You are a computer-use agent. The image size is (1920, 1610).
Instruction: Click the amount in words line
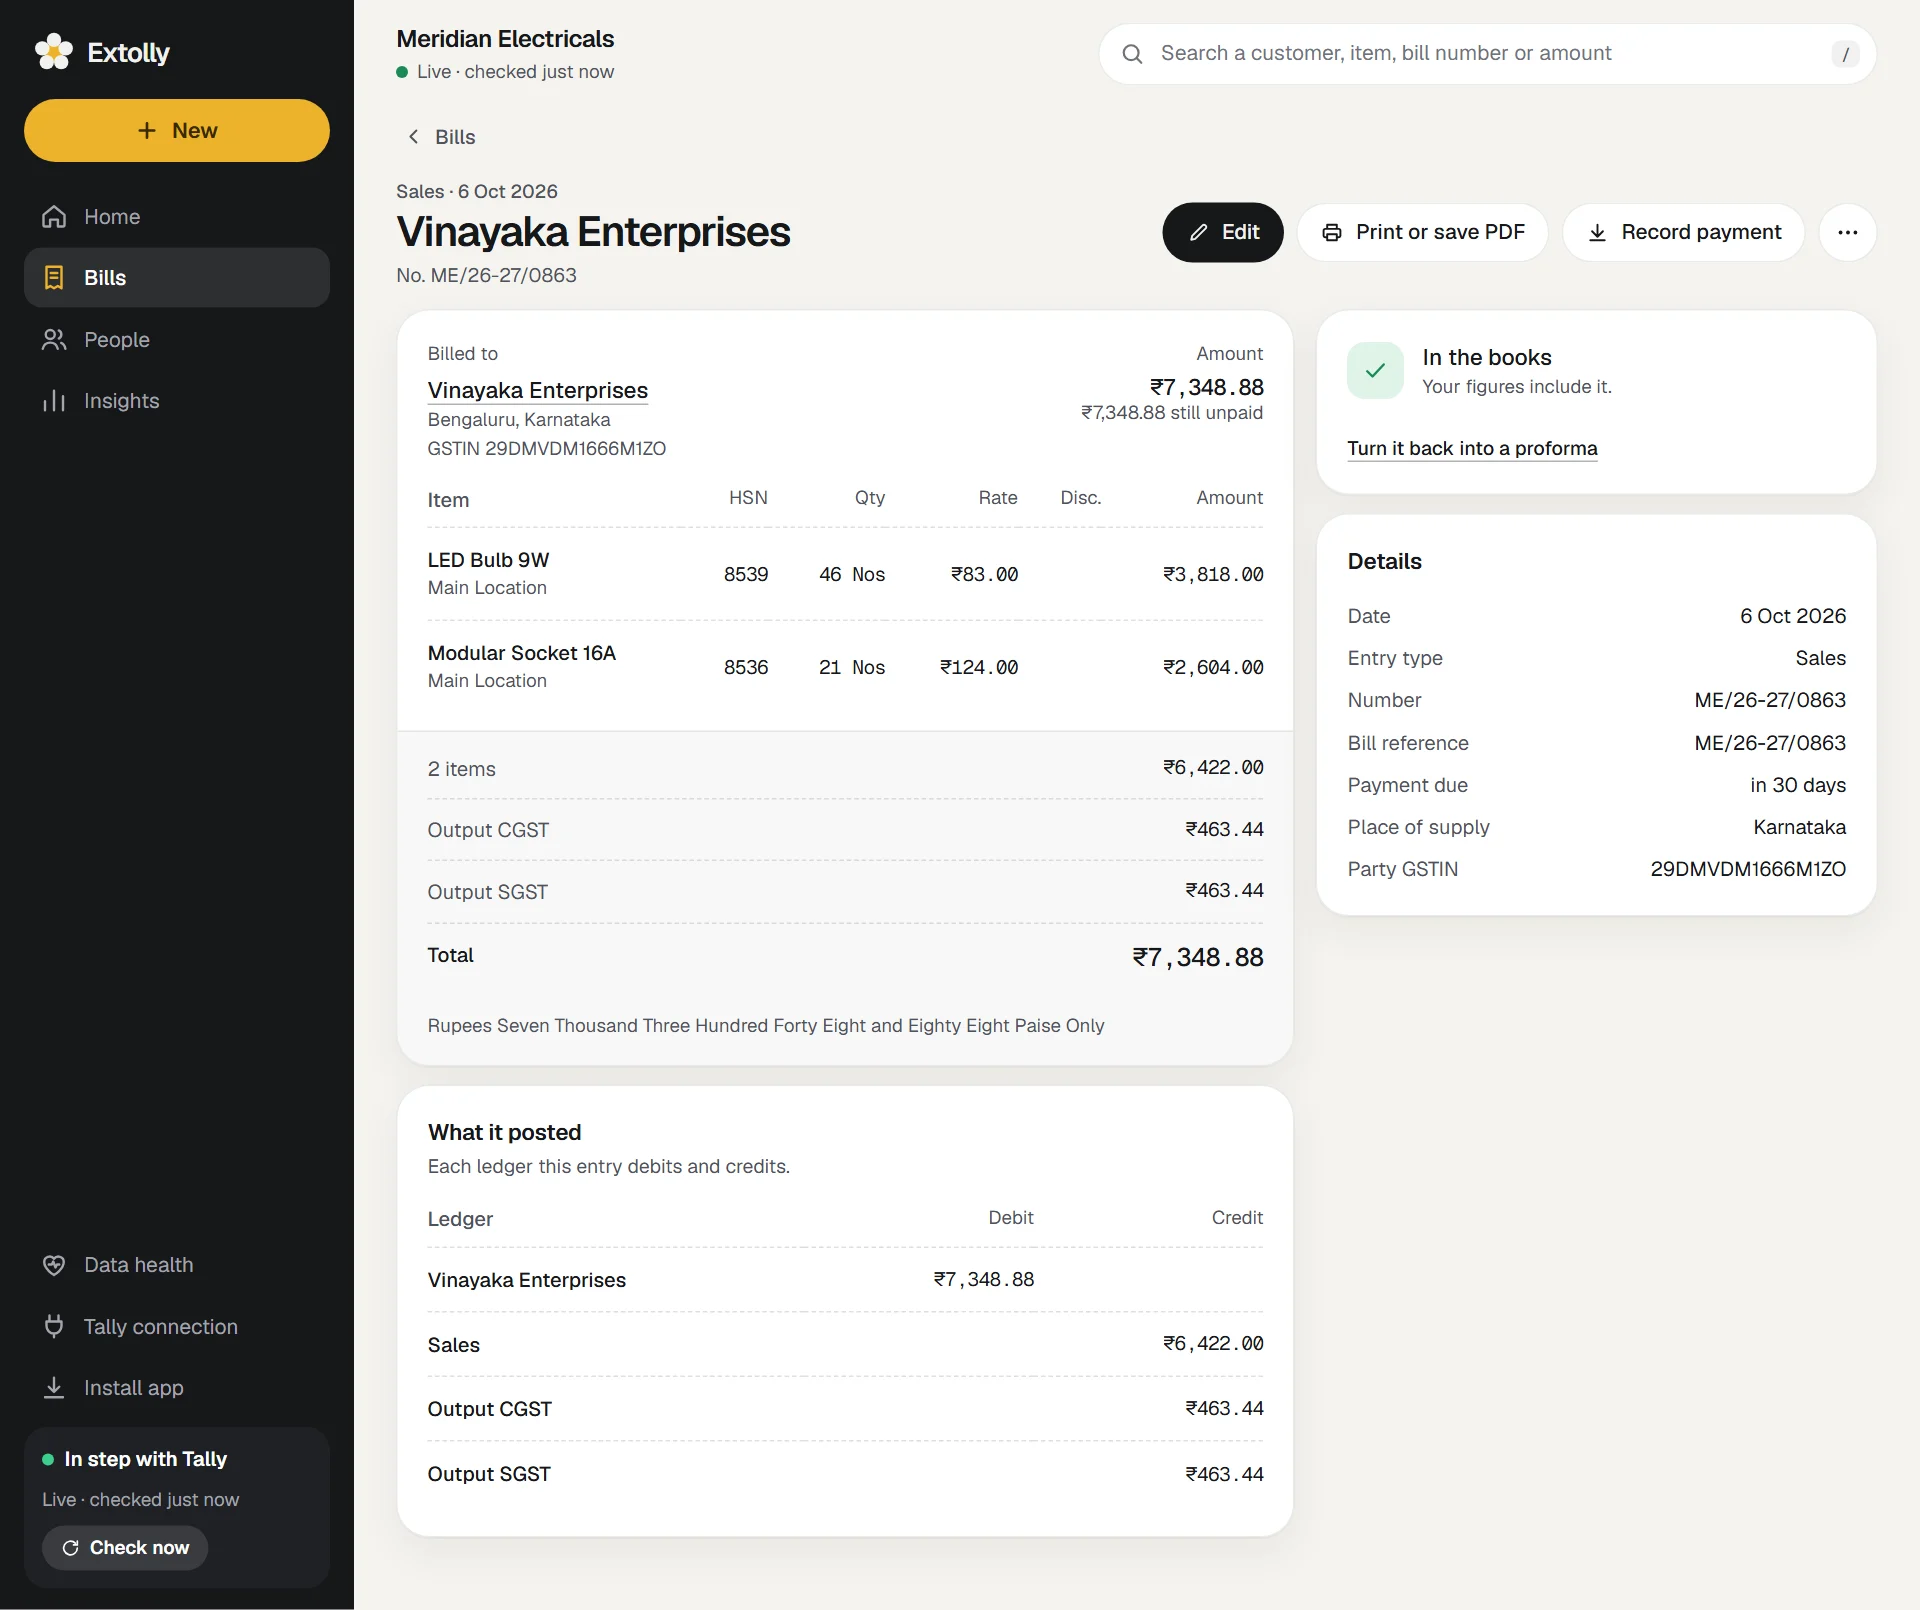[x=766, y=1026]
